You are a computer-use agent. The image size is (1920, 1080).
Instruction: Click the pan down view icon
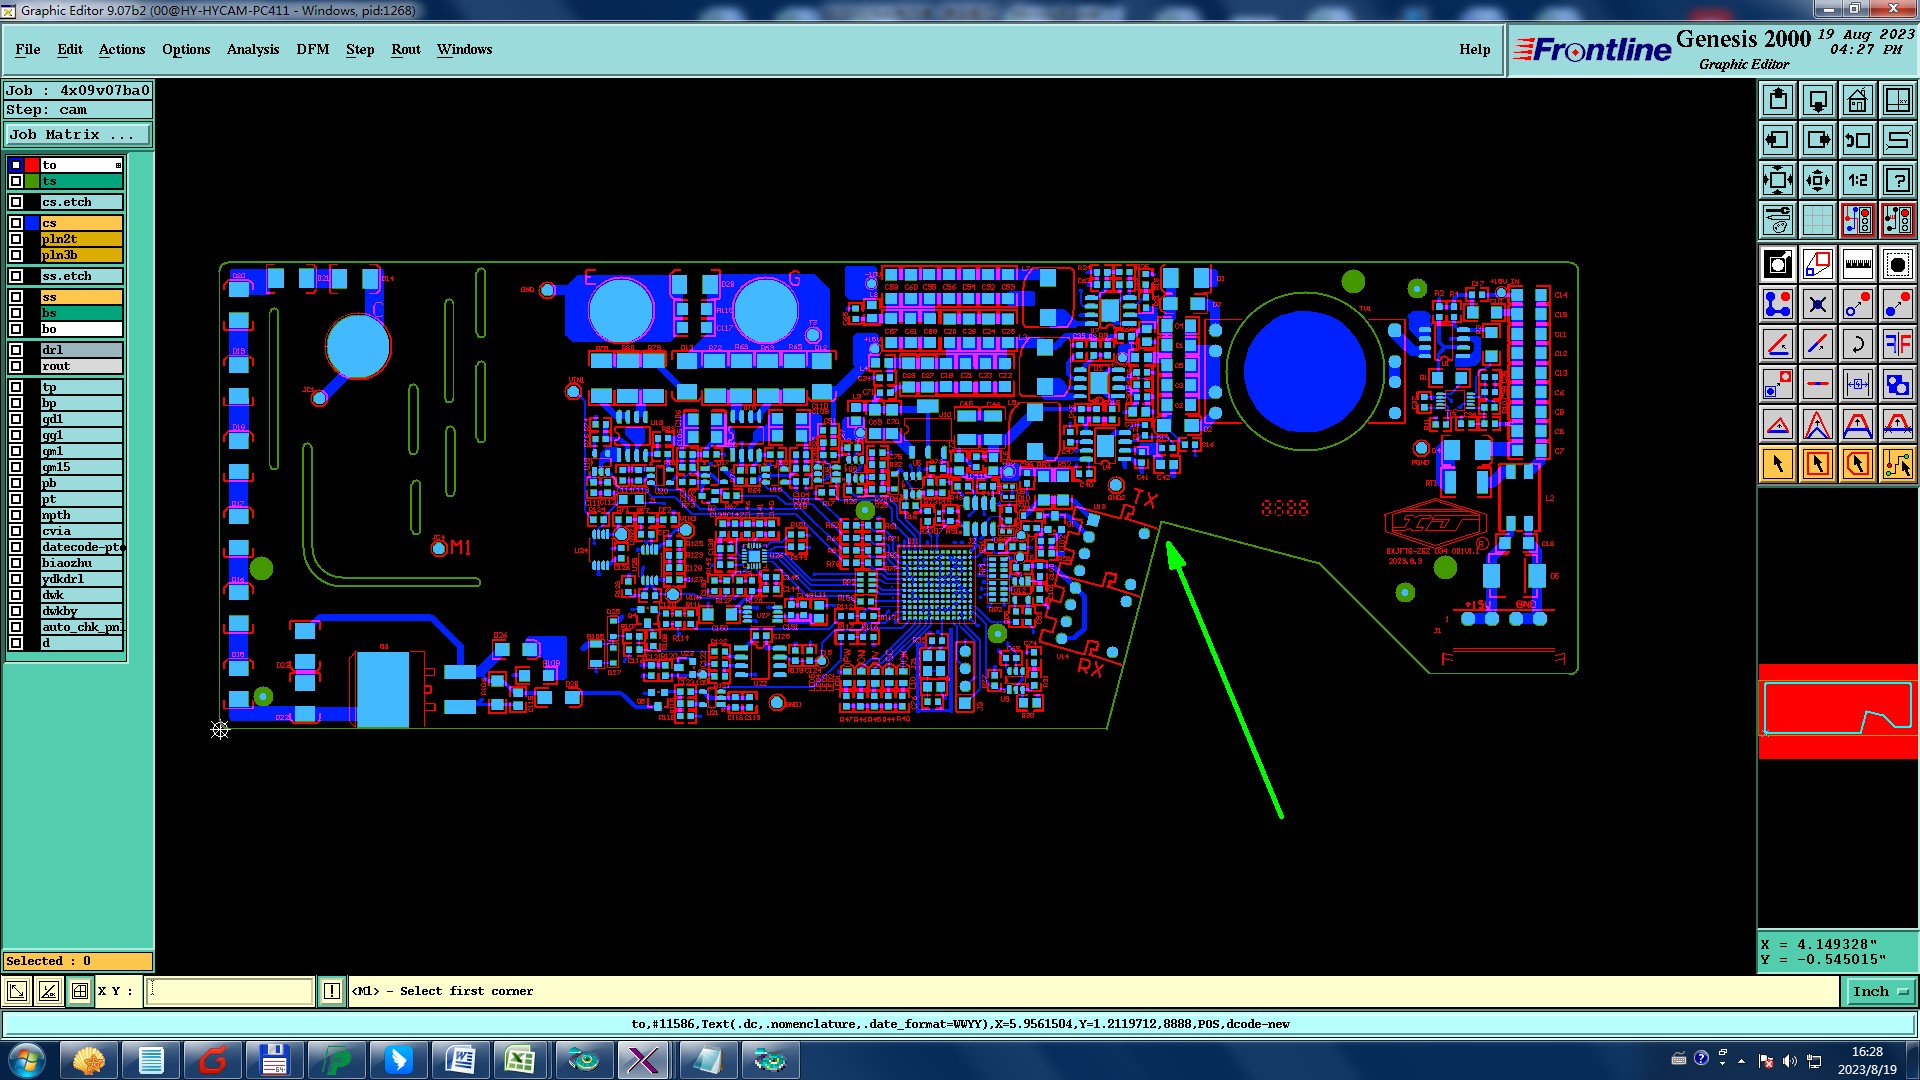tap(1818, 100)
